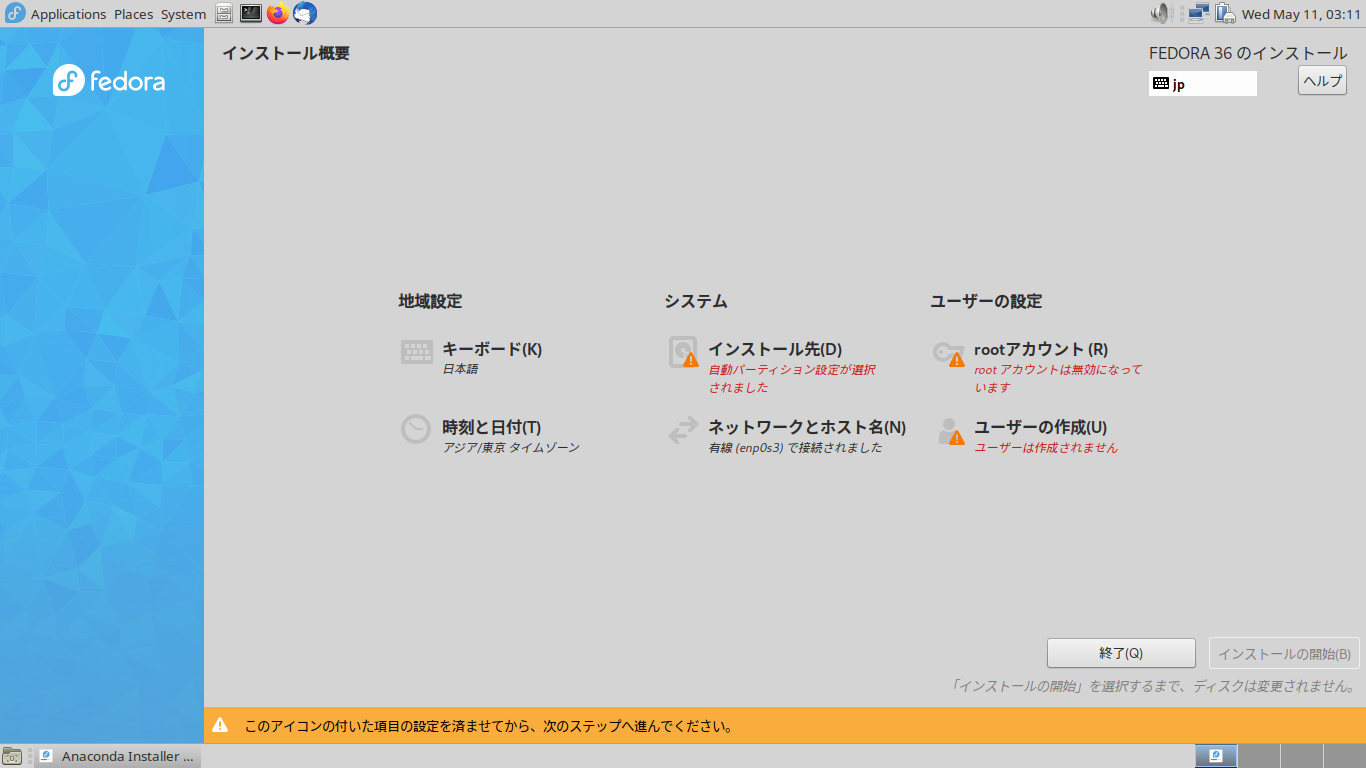1366x768 pixels.
Task: Click the clock icon beside 時刻と日付(T)
Action: (416, 430)
